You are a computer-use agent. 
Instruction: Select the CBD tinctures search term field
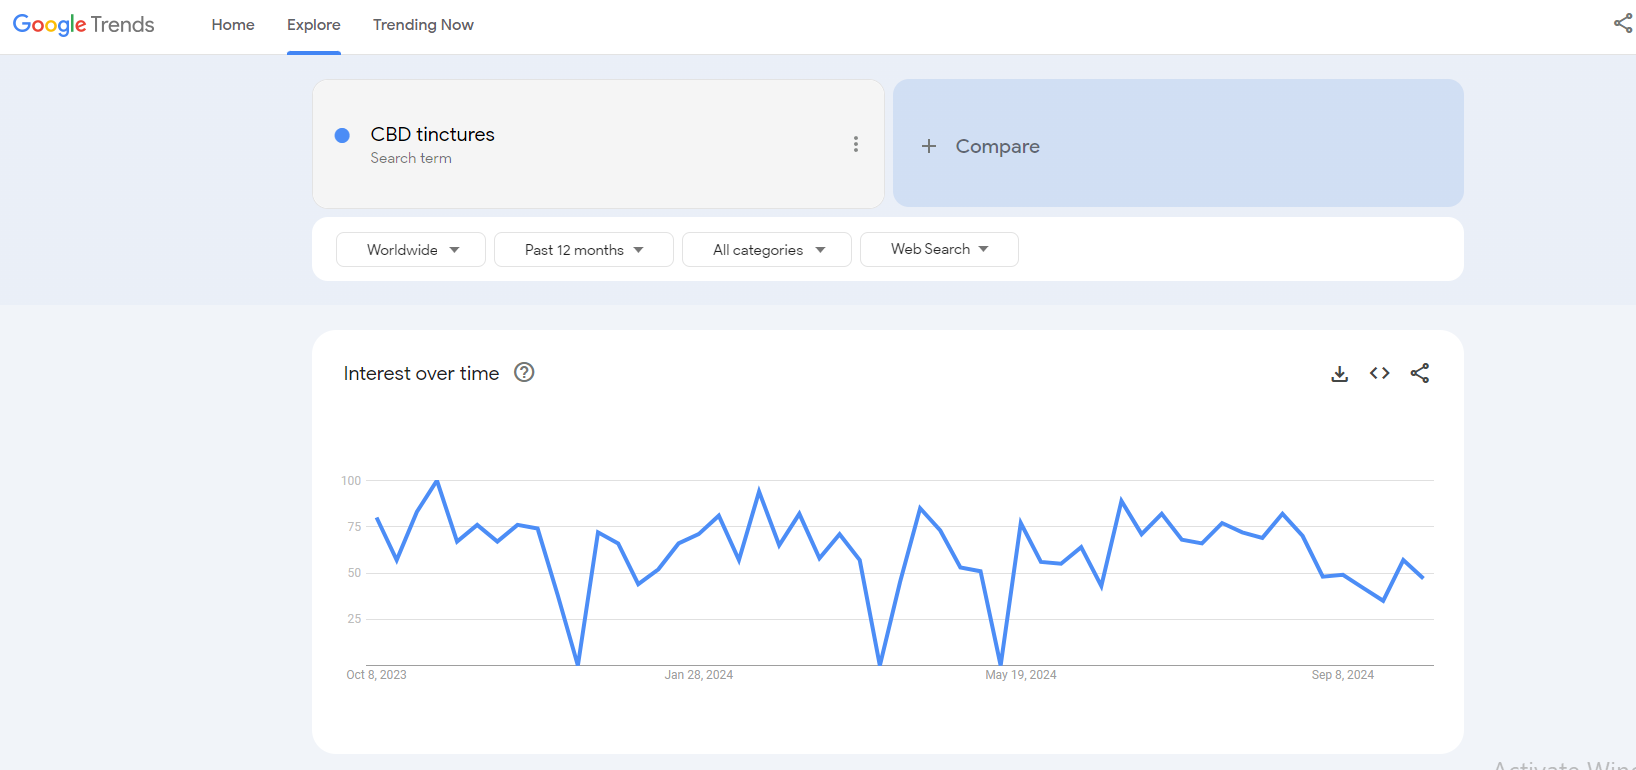pyautogui.click(x=598, y=144)
